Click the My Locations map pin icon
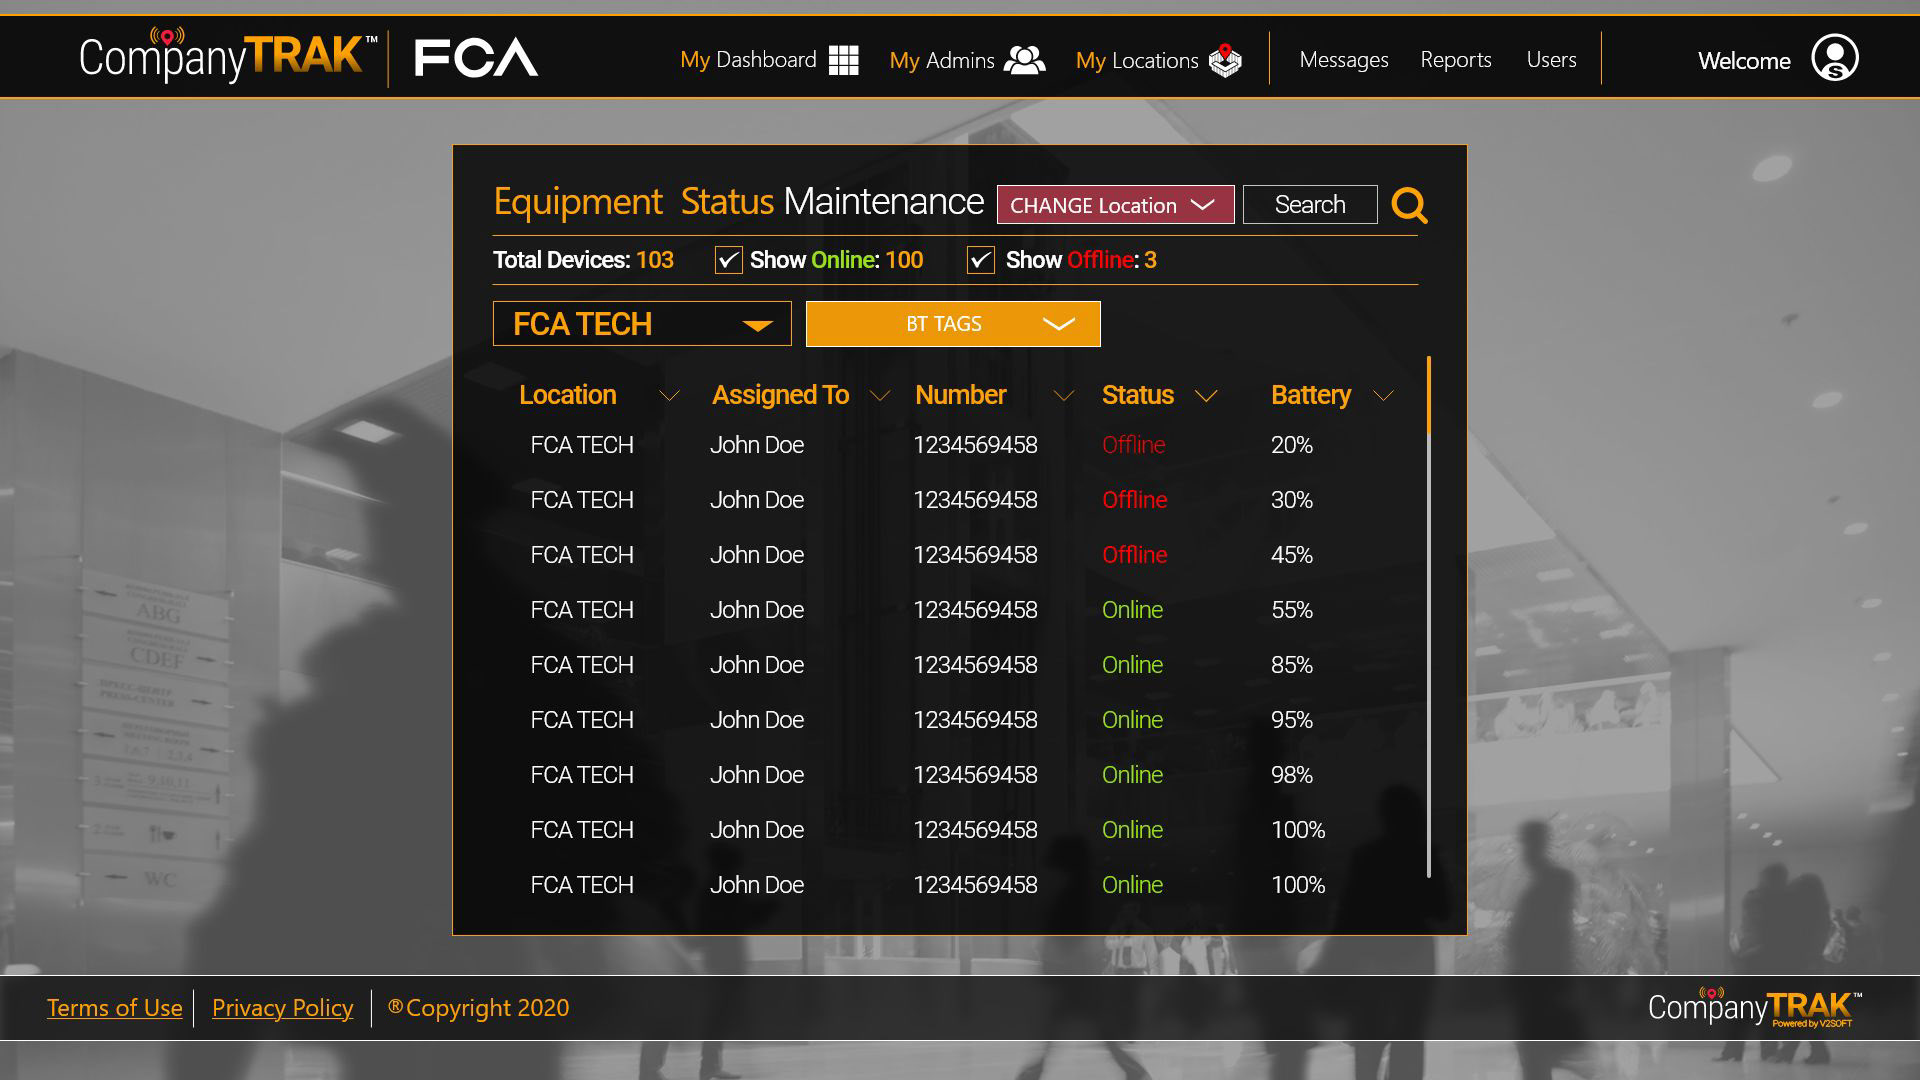This screenshot has height=1080, width=1920. [x=1225, y=60]
